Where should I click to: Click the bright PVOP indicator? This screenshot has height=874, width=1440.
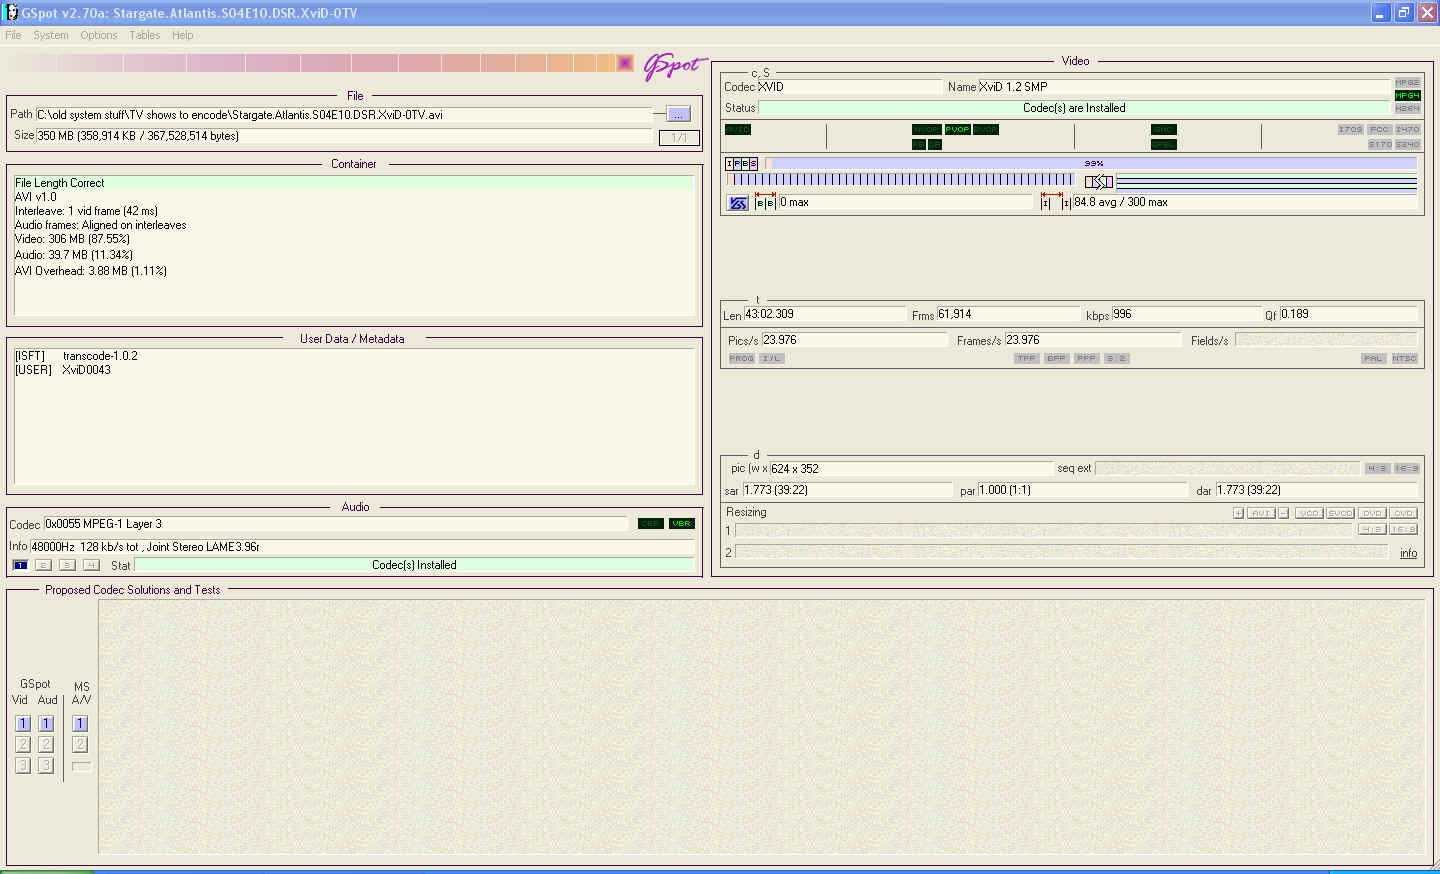pos(957,129)
